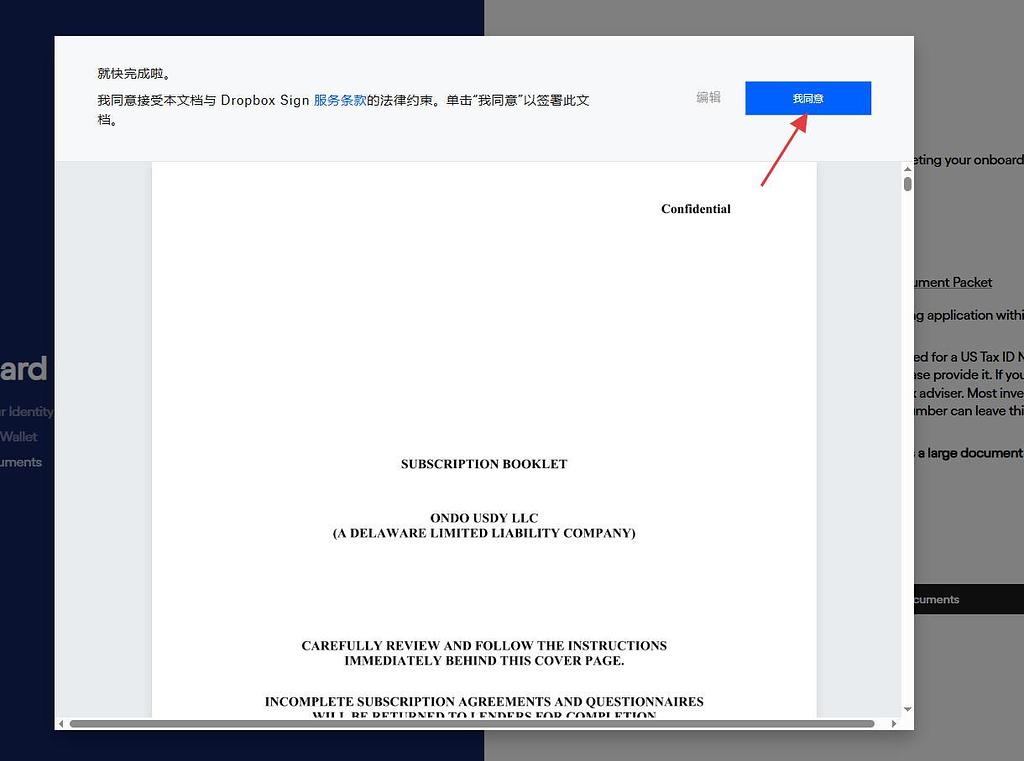Viewport: 1024px width, 761px height.
Task: Click the vertical scrollbar up arrow
Action: pyautogui.click(x=907, y=169)
